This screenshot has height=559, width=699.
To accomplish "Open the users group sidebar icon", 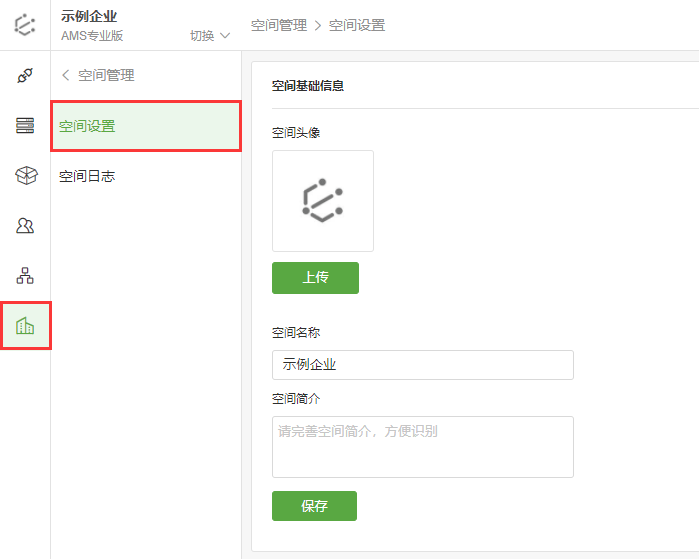I will [x=25, y=226].
